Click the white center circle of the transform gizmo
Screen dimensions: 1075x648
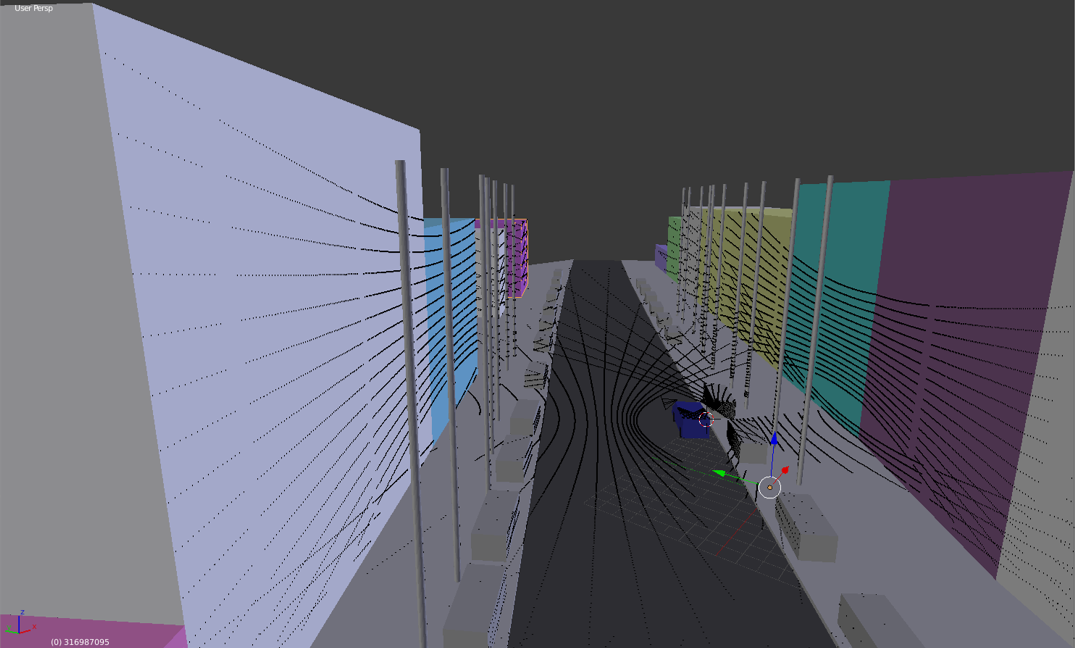point(770,487)
